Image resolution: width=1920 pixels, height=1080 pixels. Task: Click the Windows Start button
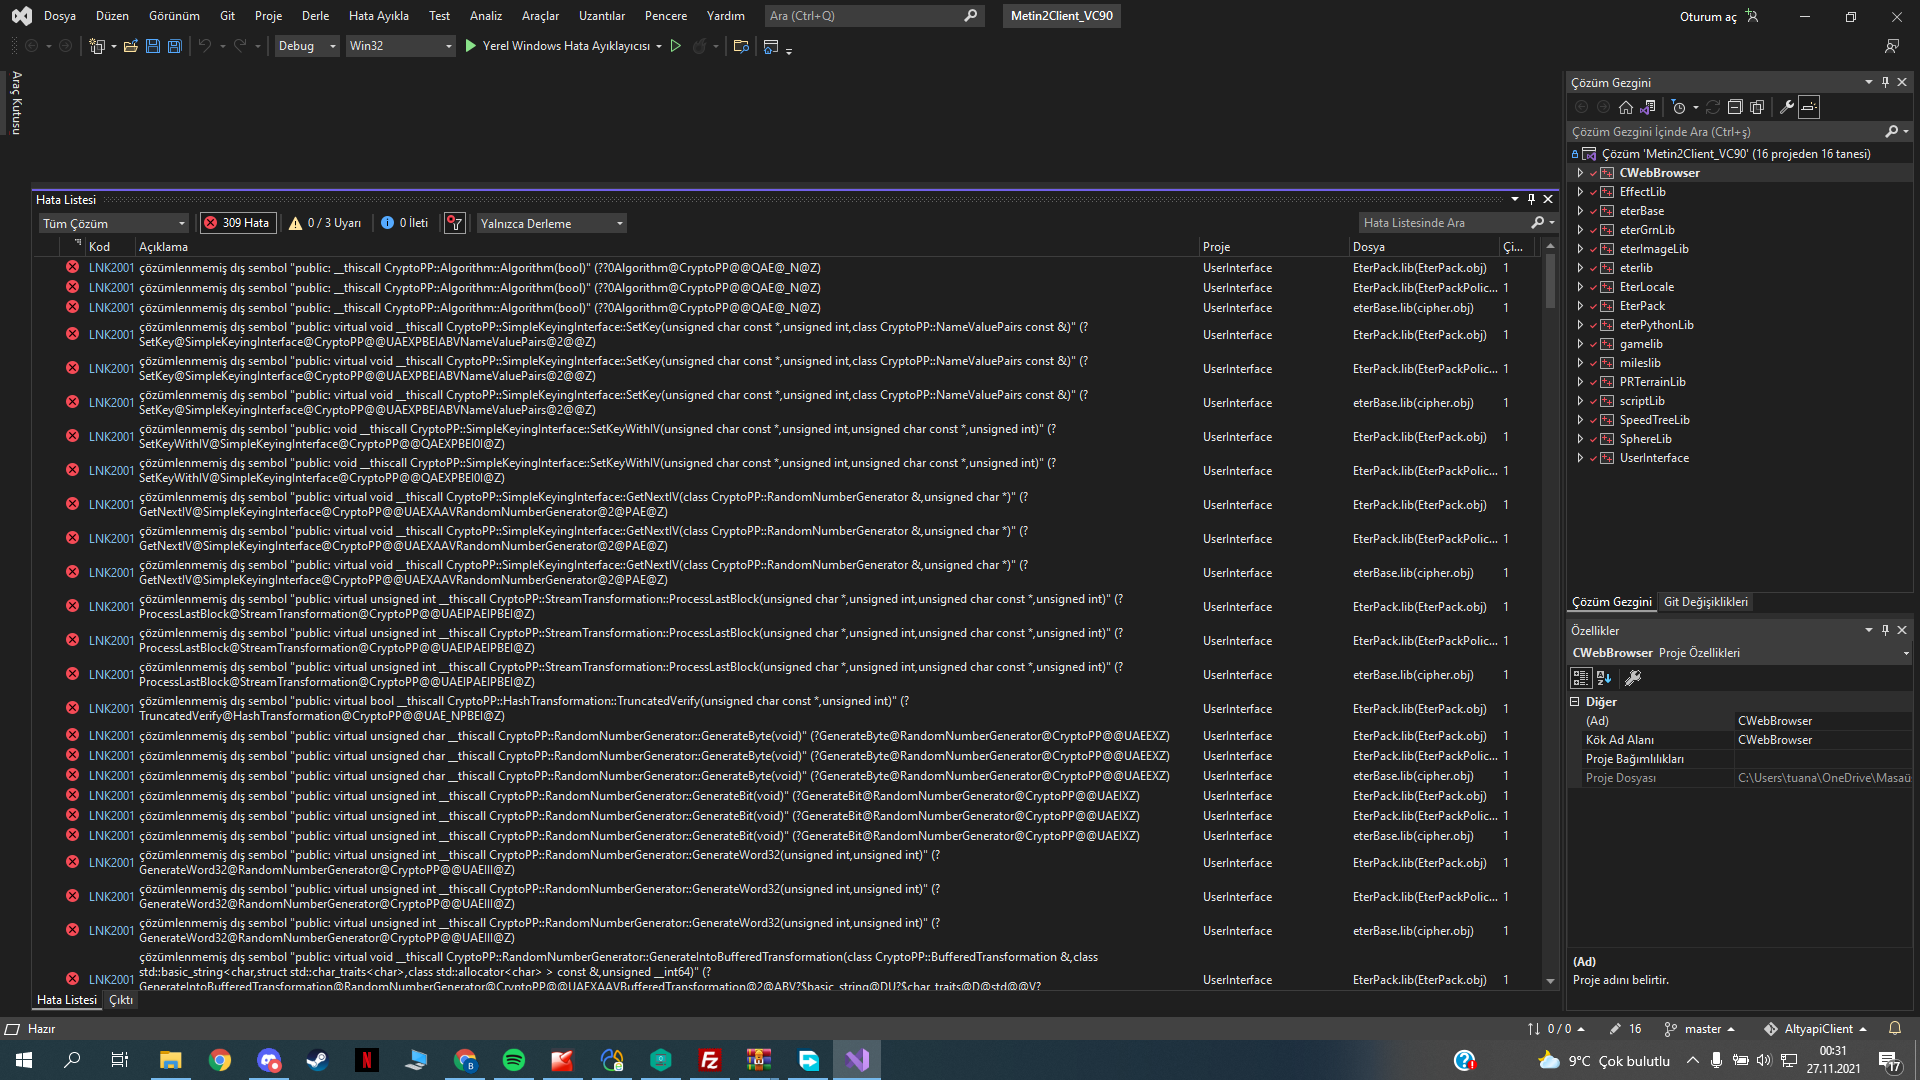pyautogui.click(x=24, y=1060)
